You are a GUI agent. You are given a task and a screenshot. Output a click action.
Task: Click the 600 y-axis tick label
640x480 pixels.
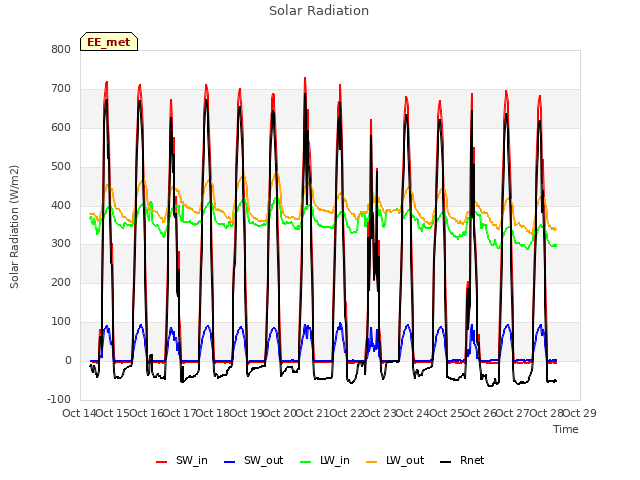[61, 127]
